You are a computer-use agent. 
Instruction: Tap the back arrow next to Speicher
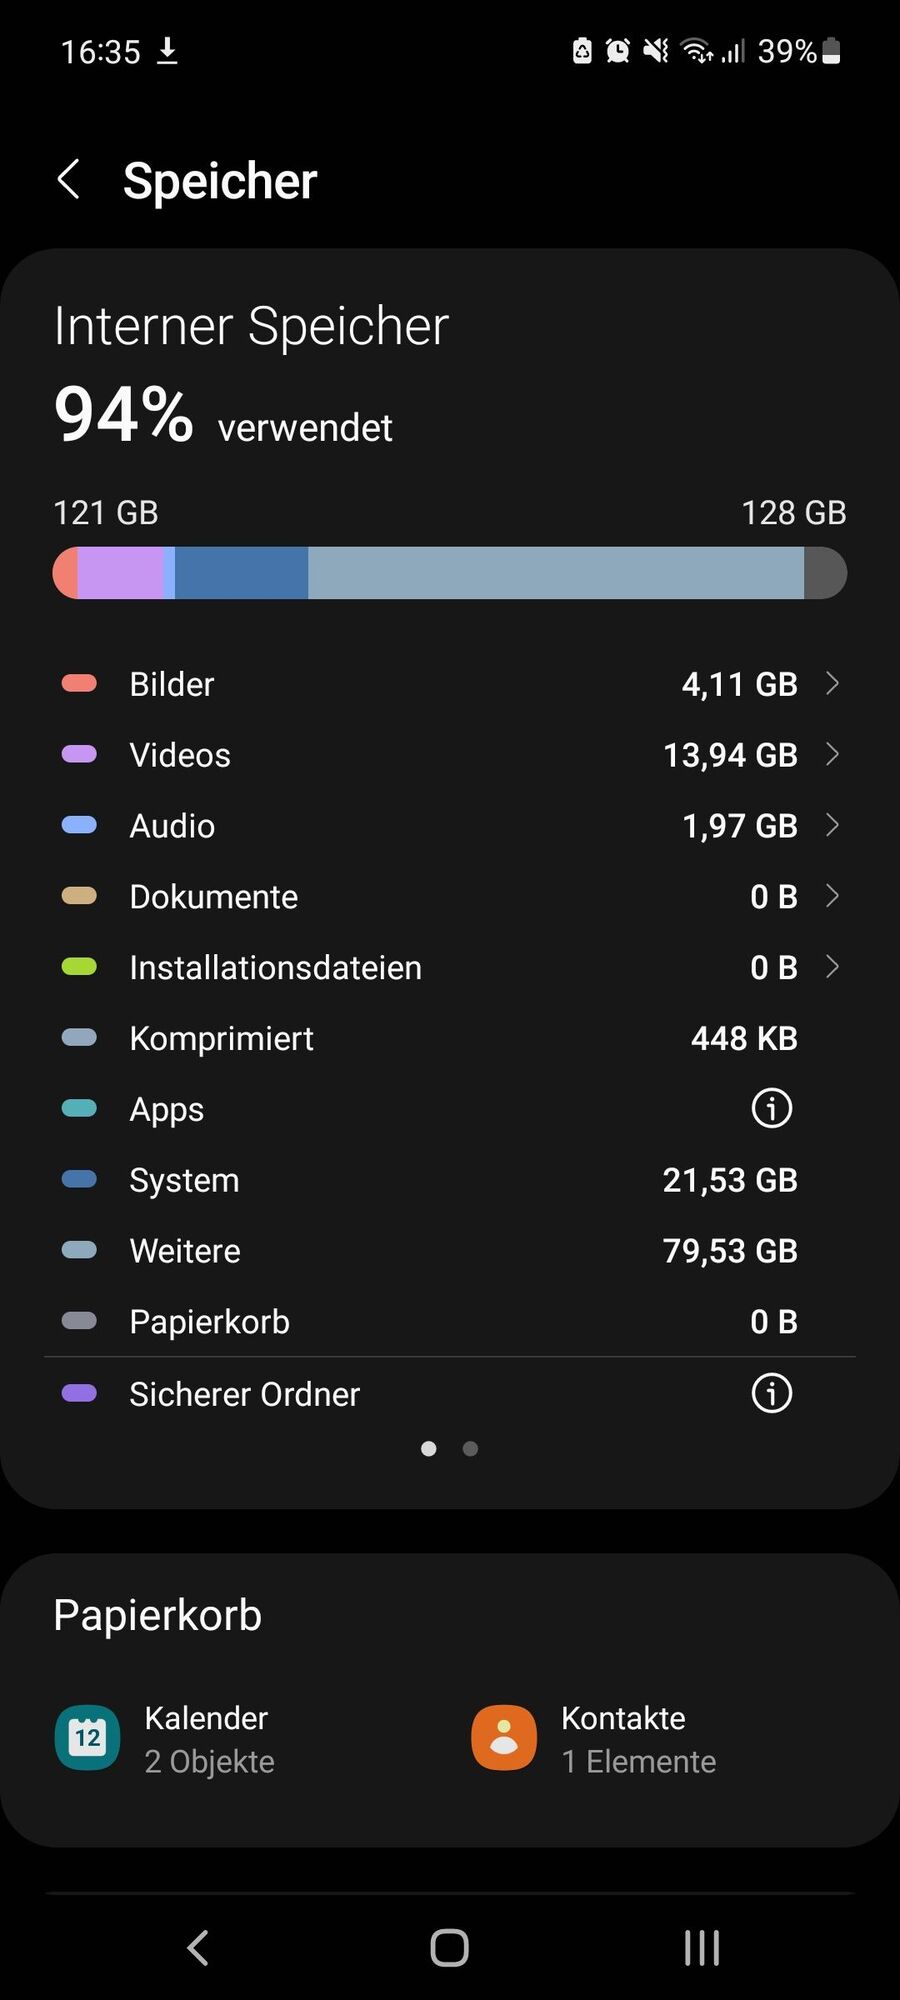coord(68,180)
